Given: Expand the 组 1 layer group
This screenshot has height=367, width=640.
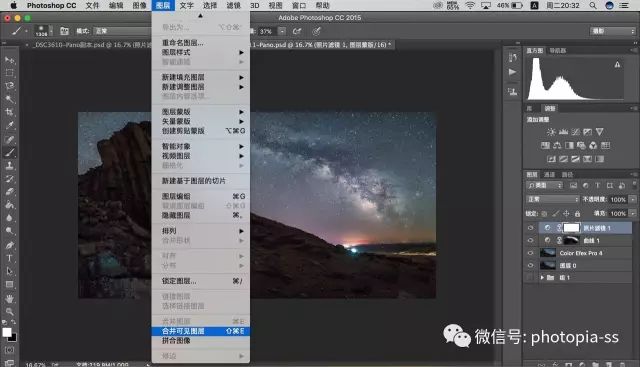Looking at the screenshot, I should point(542,278).
